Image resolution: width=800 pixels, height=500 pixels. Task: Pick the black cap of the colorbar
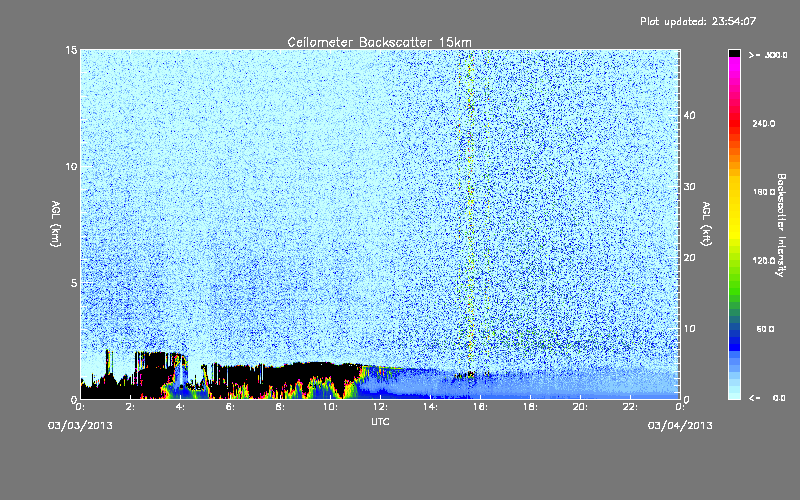coord(734,53)
